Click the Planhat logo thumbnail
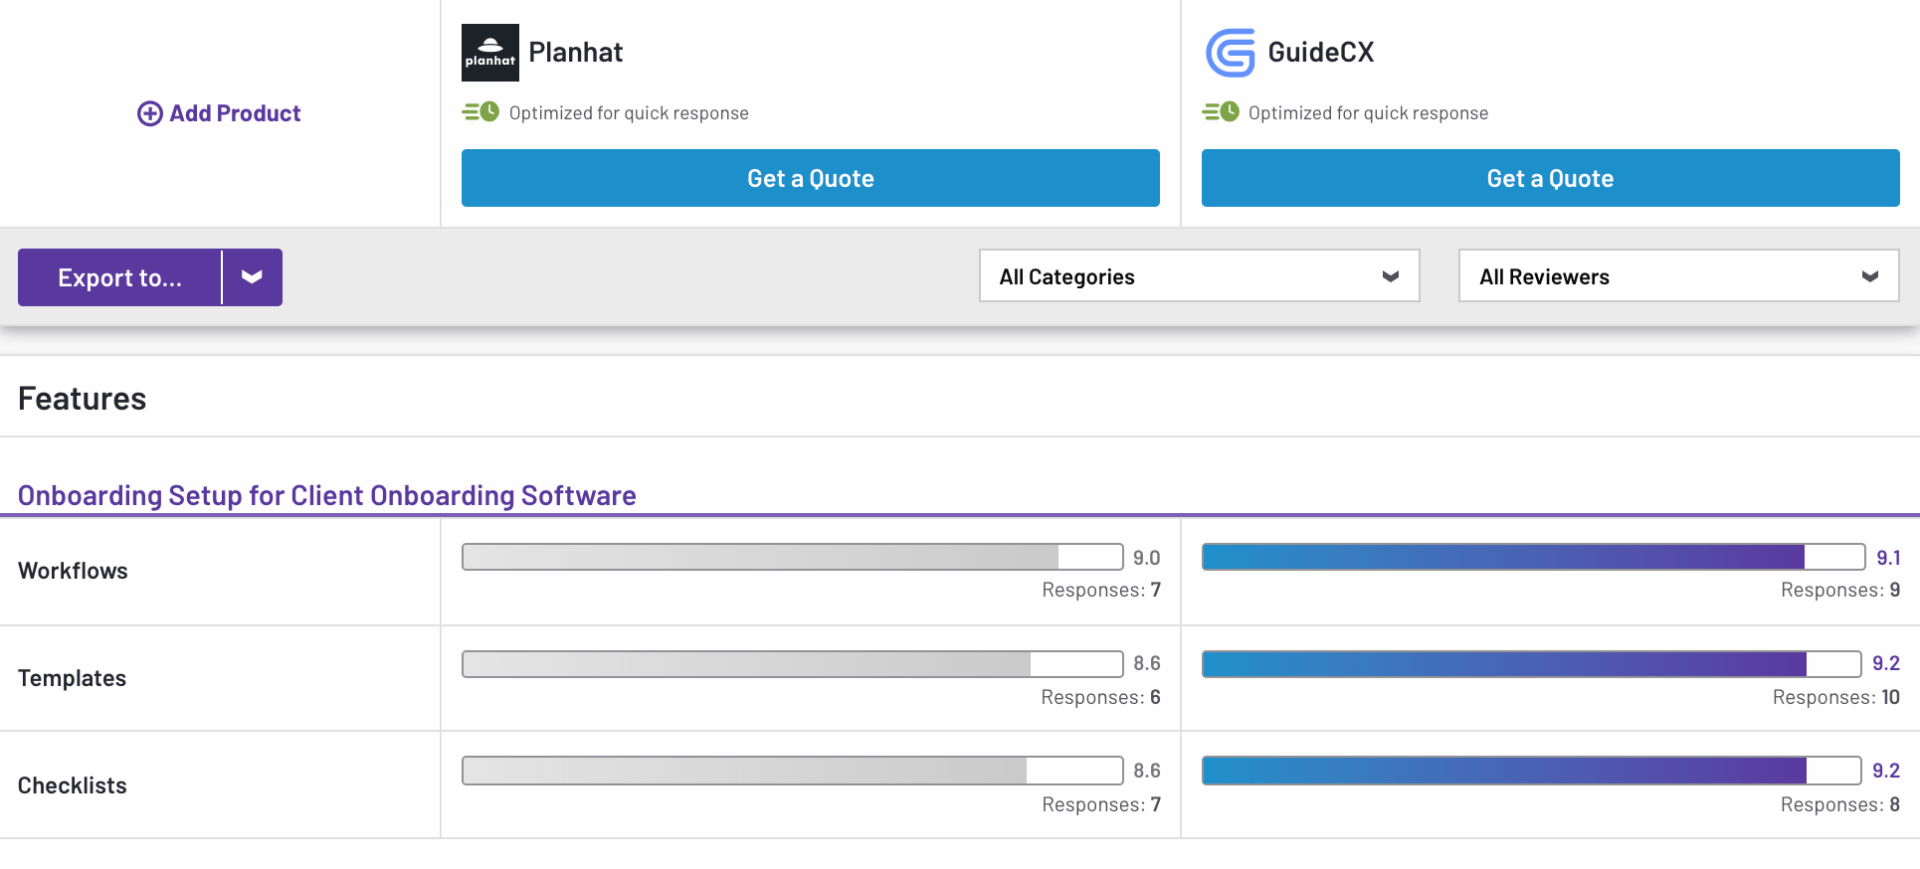This screenshot has width=1920, height=869. (490, 53)
